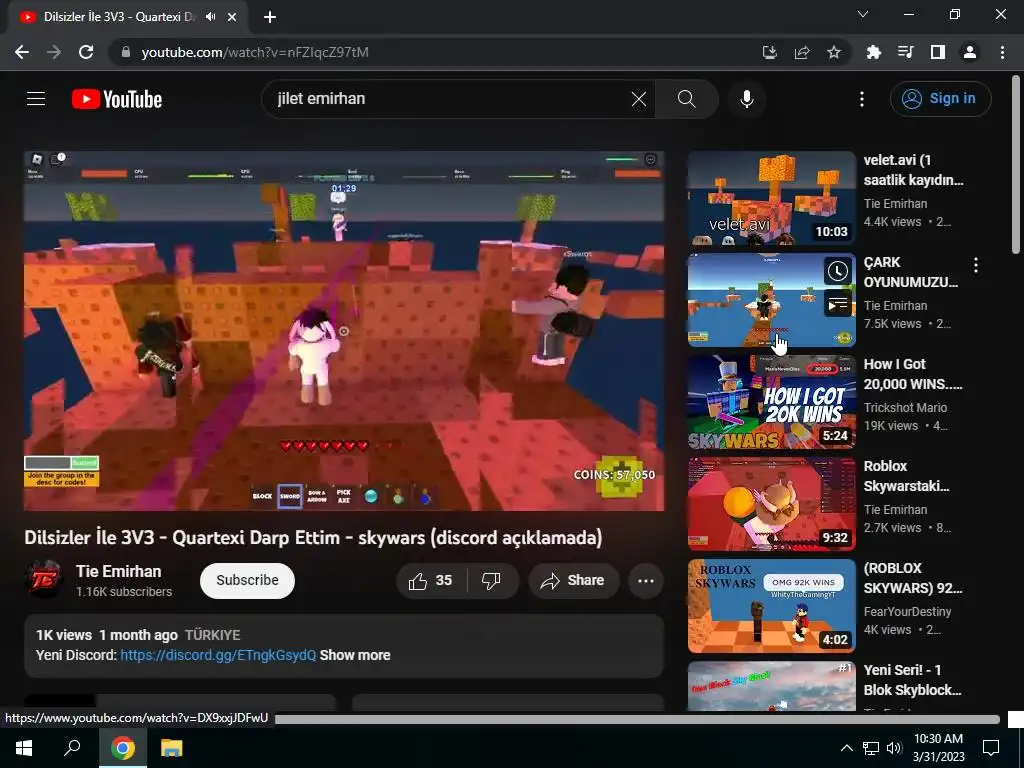Open the YouTube guide hamburger menu
The width and height of the screenshot is (1024, 768).
point(36,99)
